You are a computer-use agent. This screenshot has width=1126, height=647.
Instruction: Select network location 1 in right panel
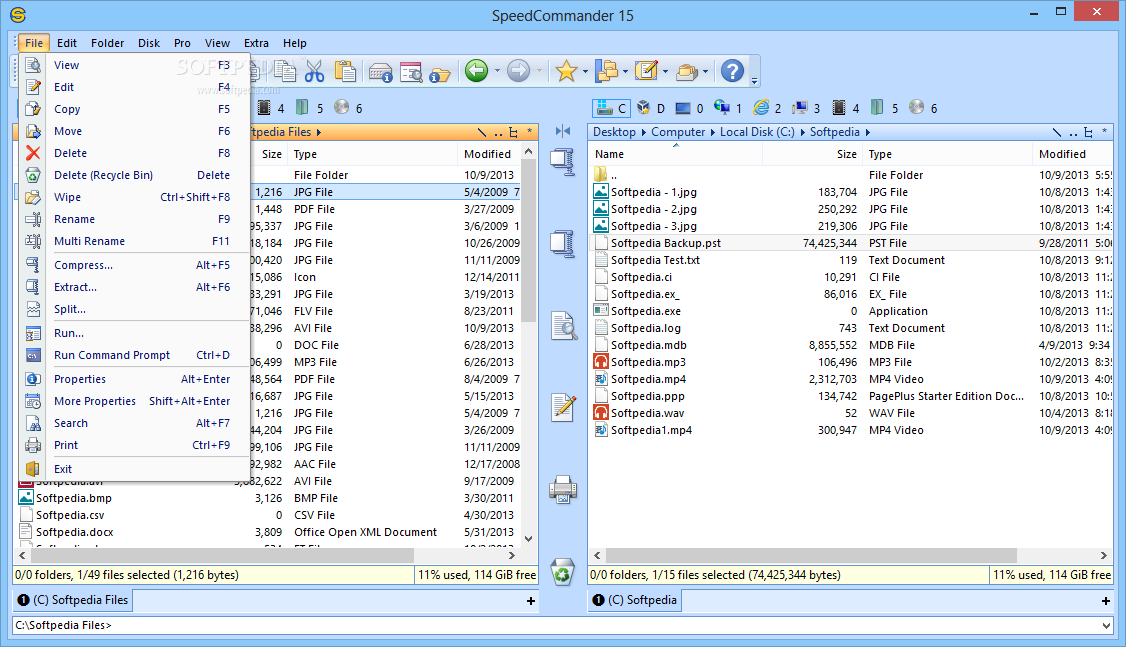coord(728,108)
